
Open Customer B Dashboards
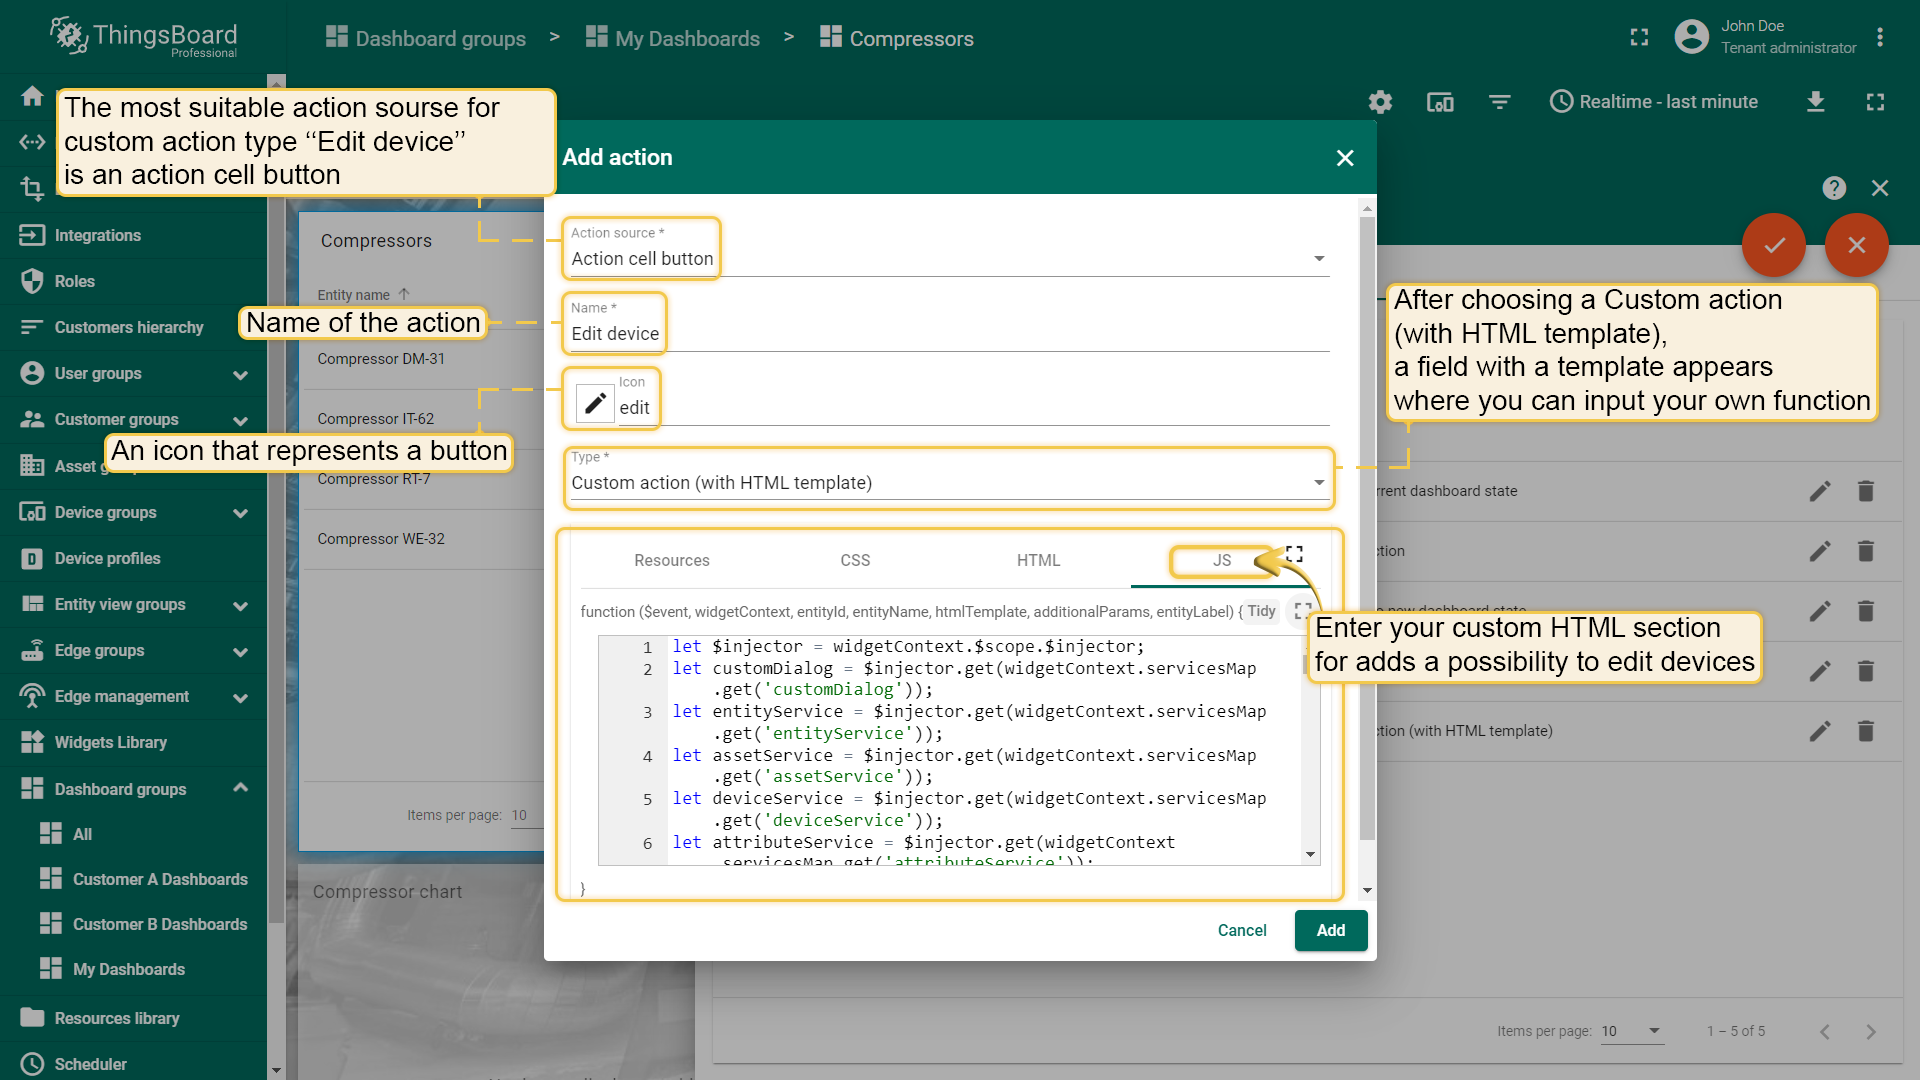[x=133, y=924]
